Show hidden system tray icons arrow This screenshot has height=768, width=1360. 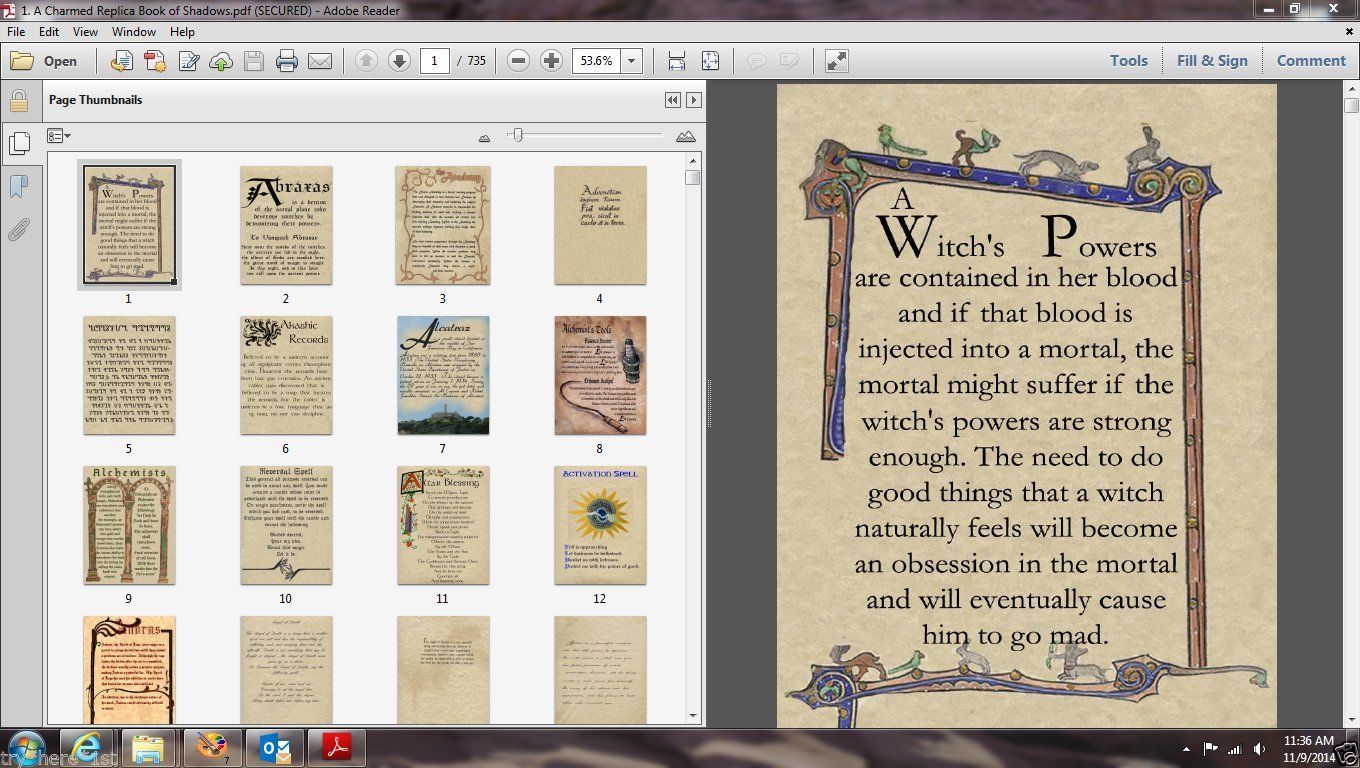(x=1187, y=748)
